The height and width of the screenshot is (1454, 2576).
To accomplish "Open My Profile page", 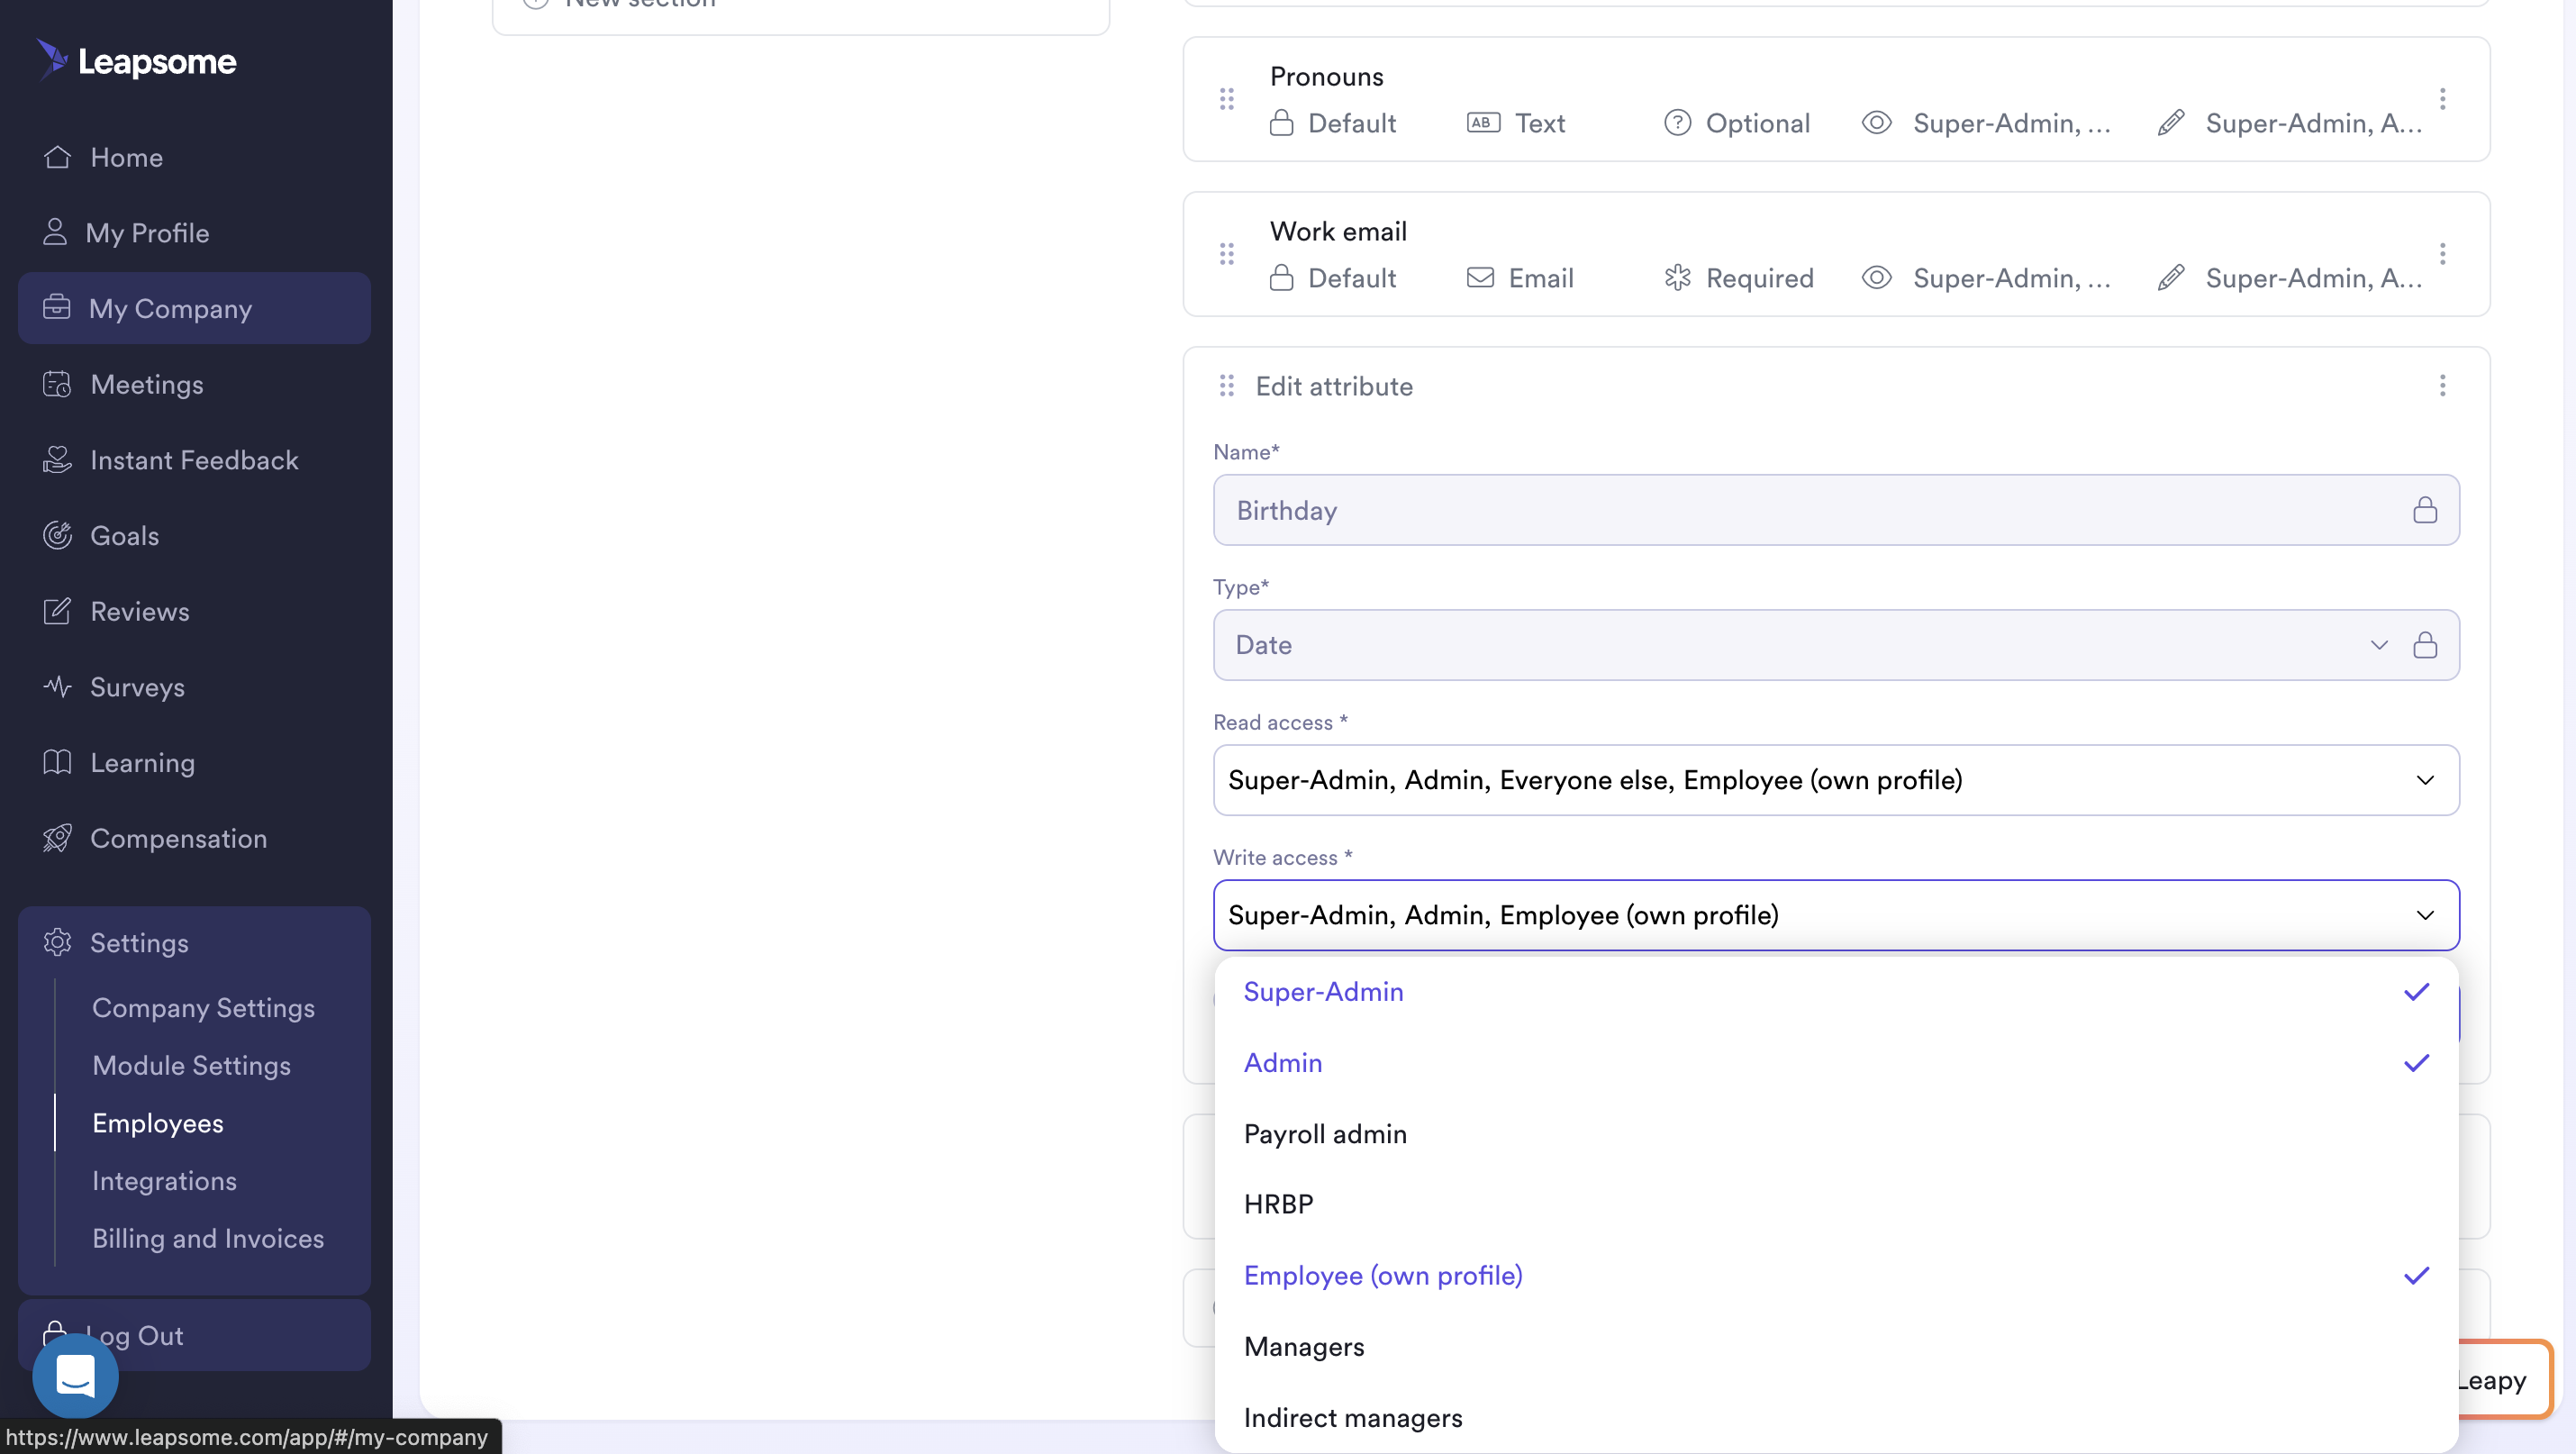I will pos(147,233).
